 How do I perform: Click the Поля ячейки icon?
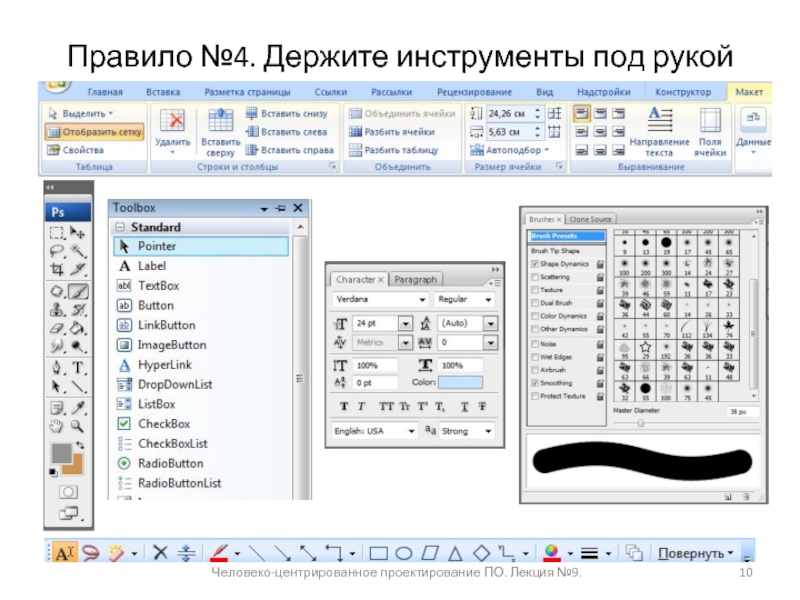click(710, 120)
